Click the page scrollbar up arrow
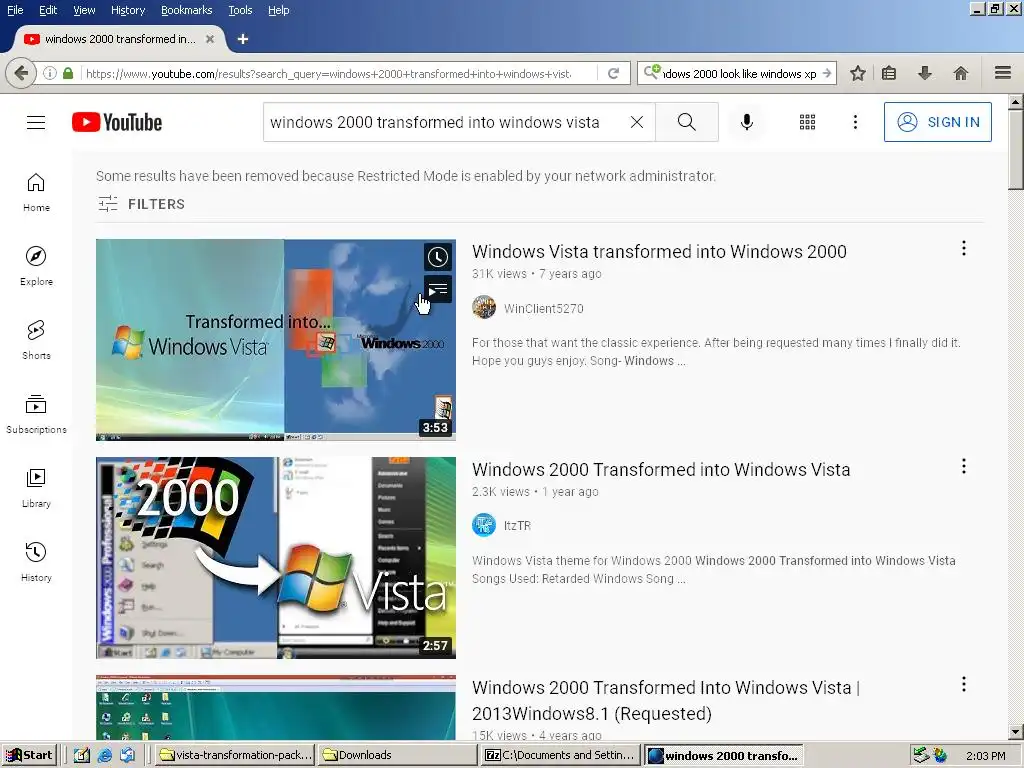Viewport: 1024px width, 768px height. [x=1016, y=101]
